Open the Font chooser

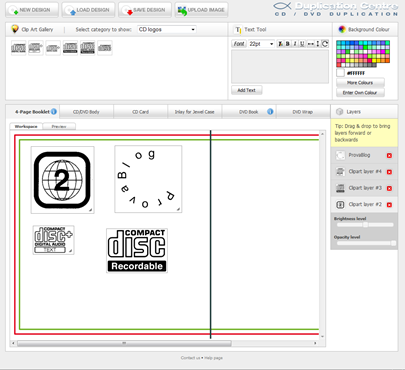pyautogui.click(x=239, y=44)
